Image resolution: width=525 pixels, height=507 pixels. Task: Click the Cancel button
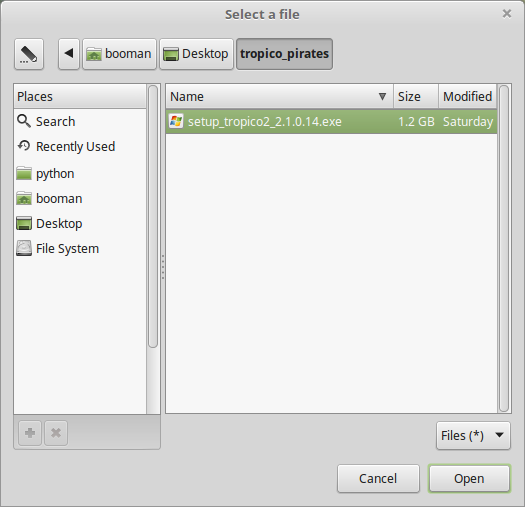tap(378, 478)
